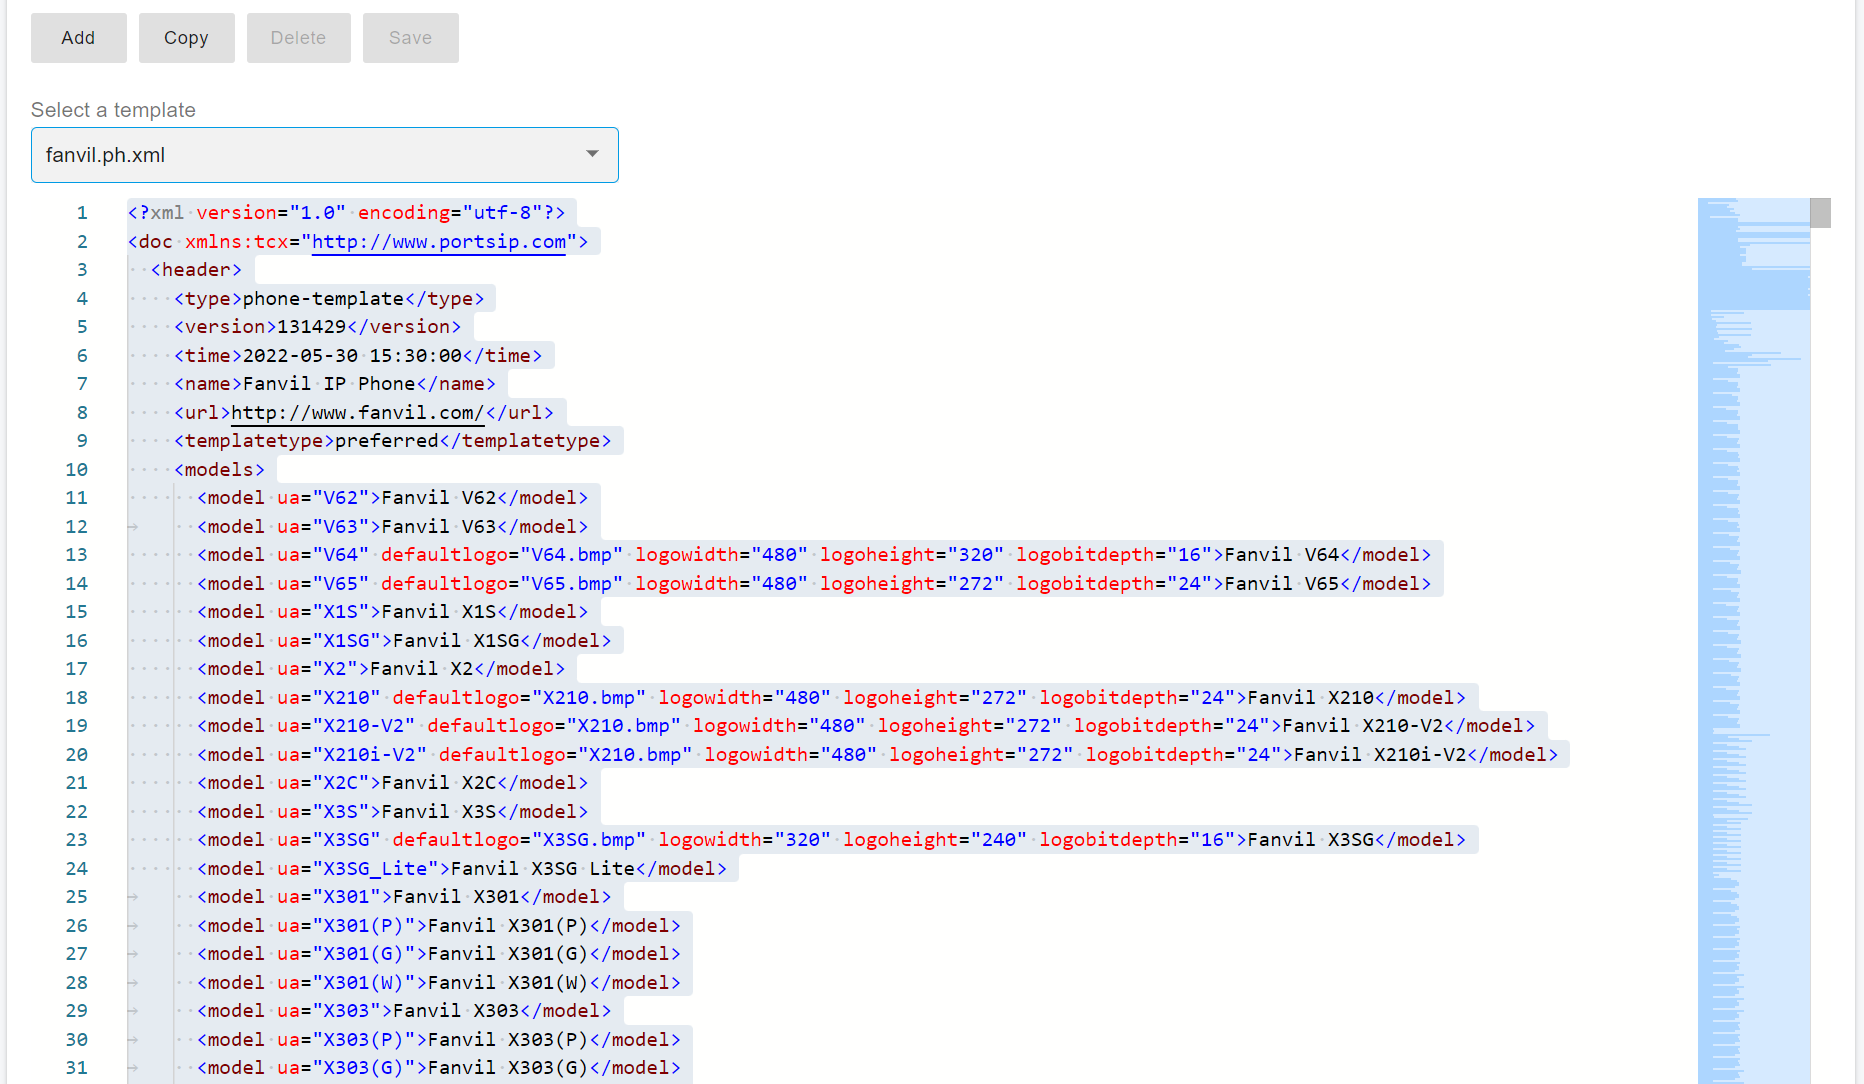Click the Delete template button
The height and width of the screenshot is (1084, 1864).
298,38
